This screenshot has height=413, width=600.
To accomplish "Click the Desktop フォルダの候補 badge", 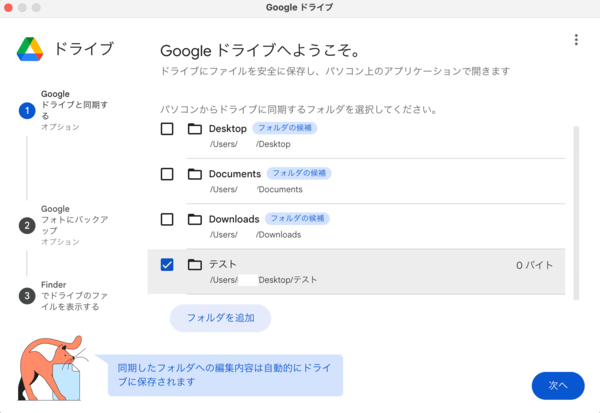I will click(285, 128).
